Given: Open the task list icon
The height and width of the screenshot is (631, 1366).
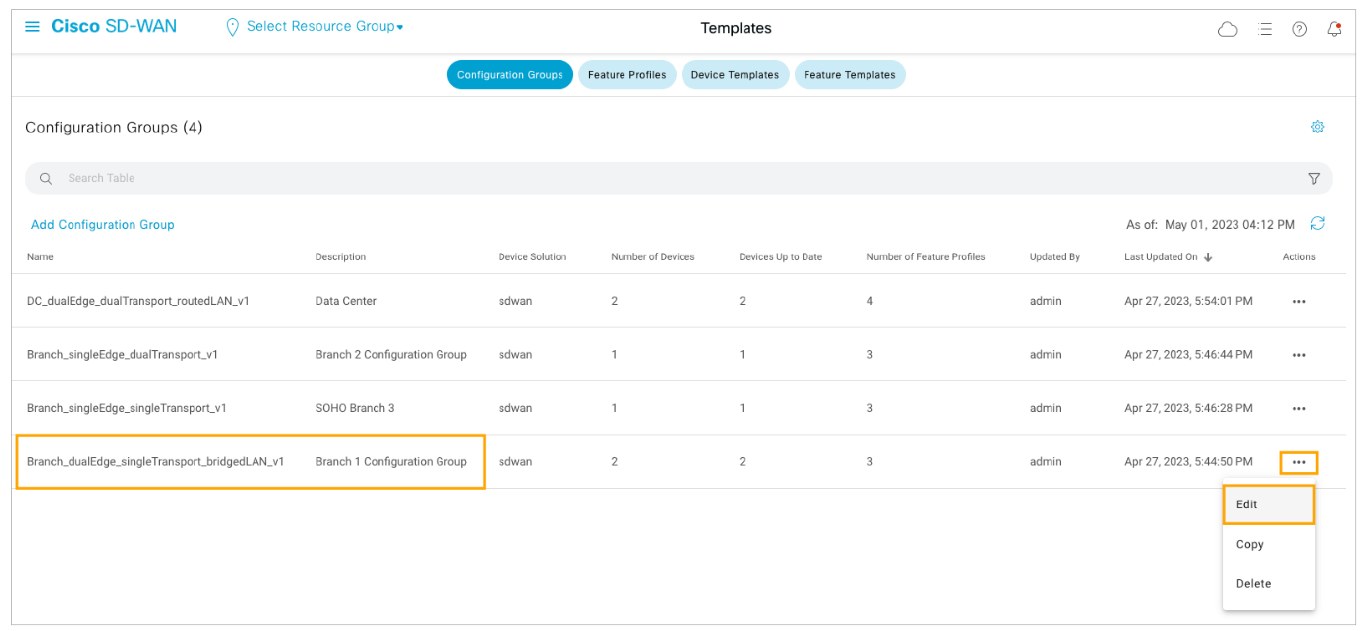Looking at the screenshot, I should [1265, 29].
